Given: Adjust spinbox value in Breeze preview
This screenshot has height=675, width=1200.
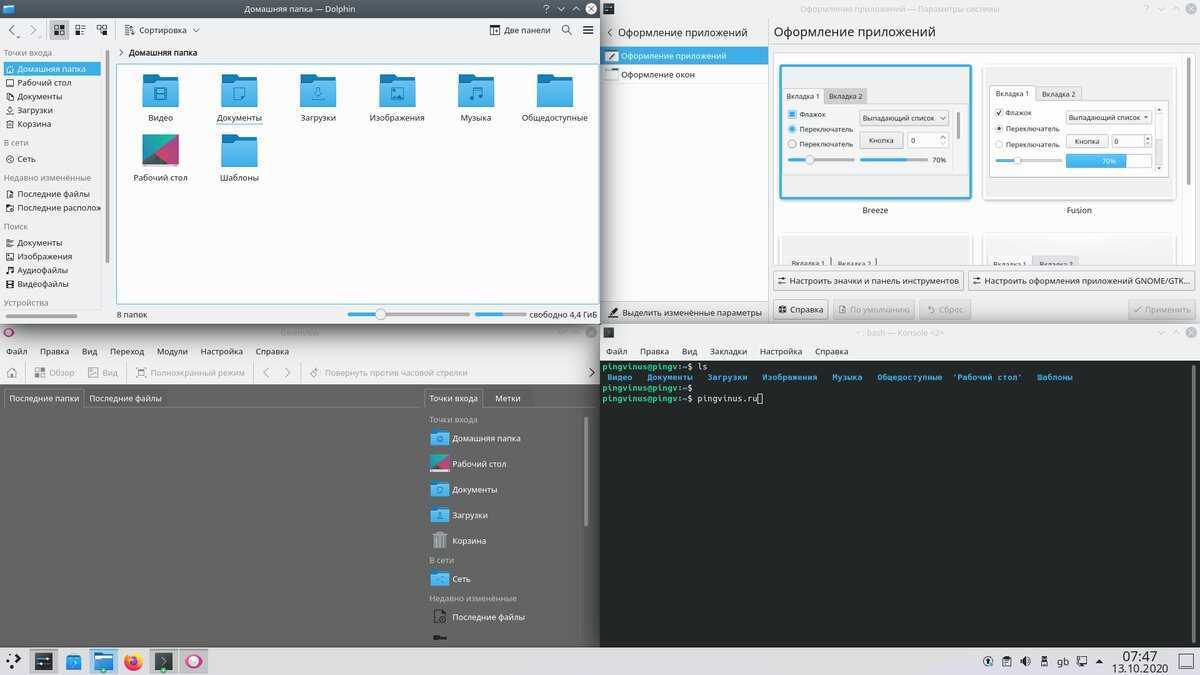Looking at the screenshot, I should coord(929,141).
